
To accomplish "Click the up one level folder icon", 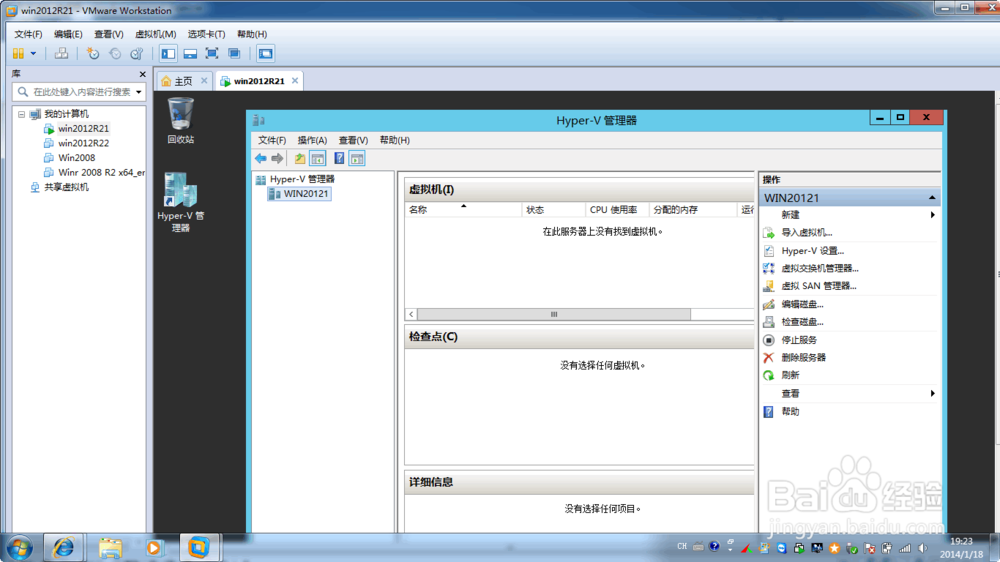I will coord(299,158).
